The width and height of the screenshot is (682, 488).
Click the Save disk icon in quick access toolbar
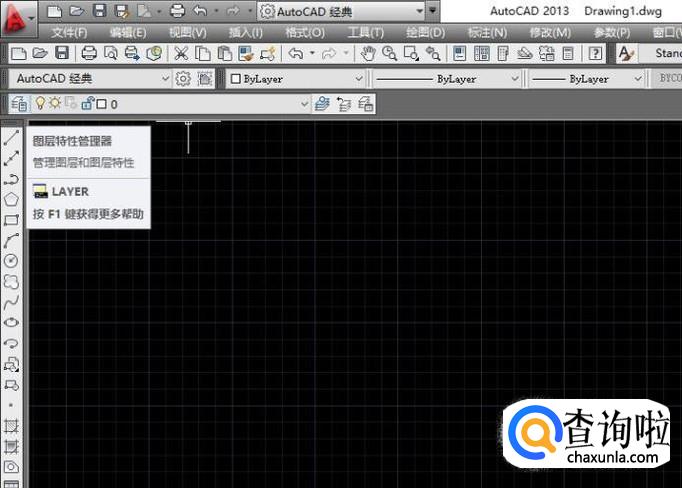pyautogui.click(x=100, y=11)
